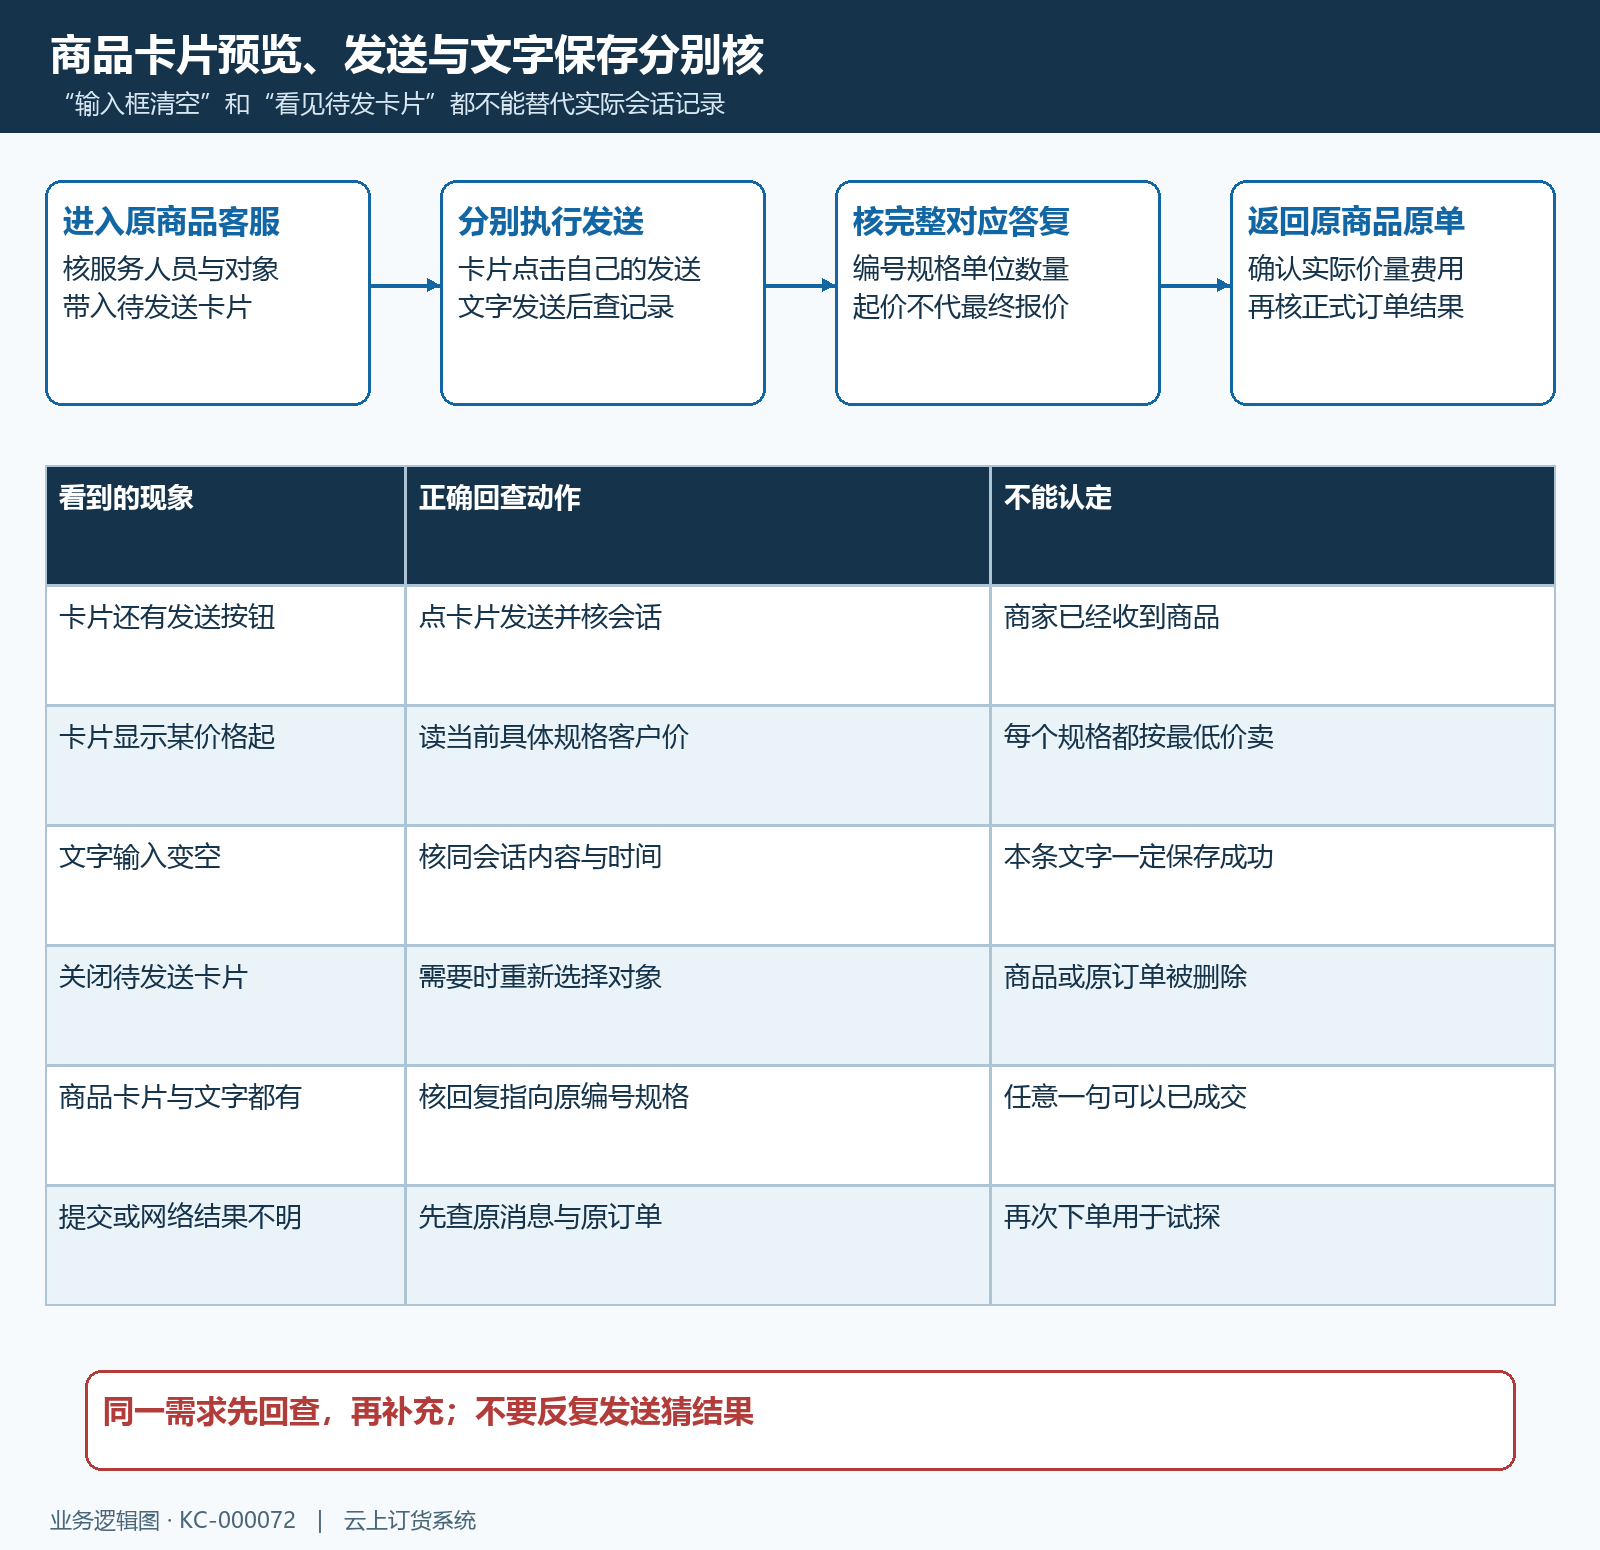Click the cell 商品卡片与文字都有

(x=226, y=1125)
